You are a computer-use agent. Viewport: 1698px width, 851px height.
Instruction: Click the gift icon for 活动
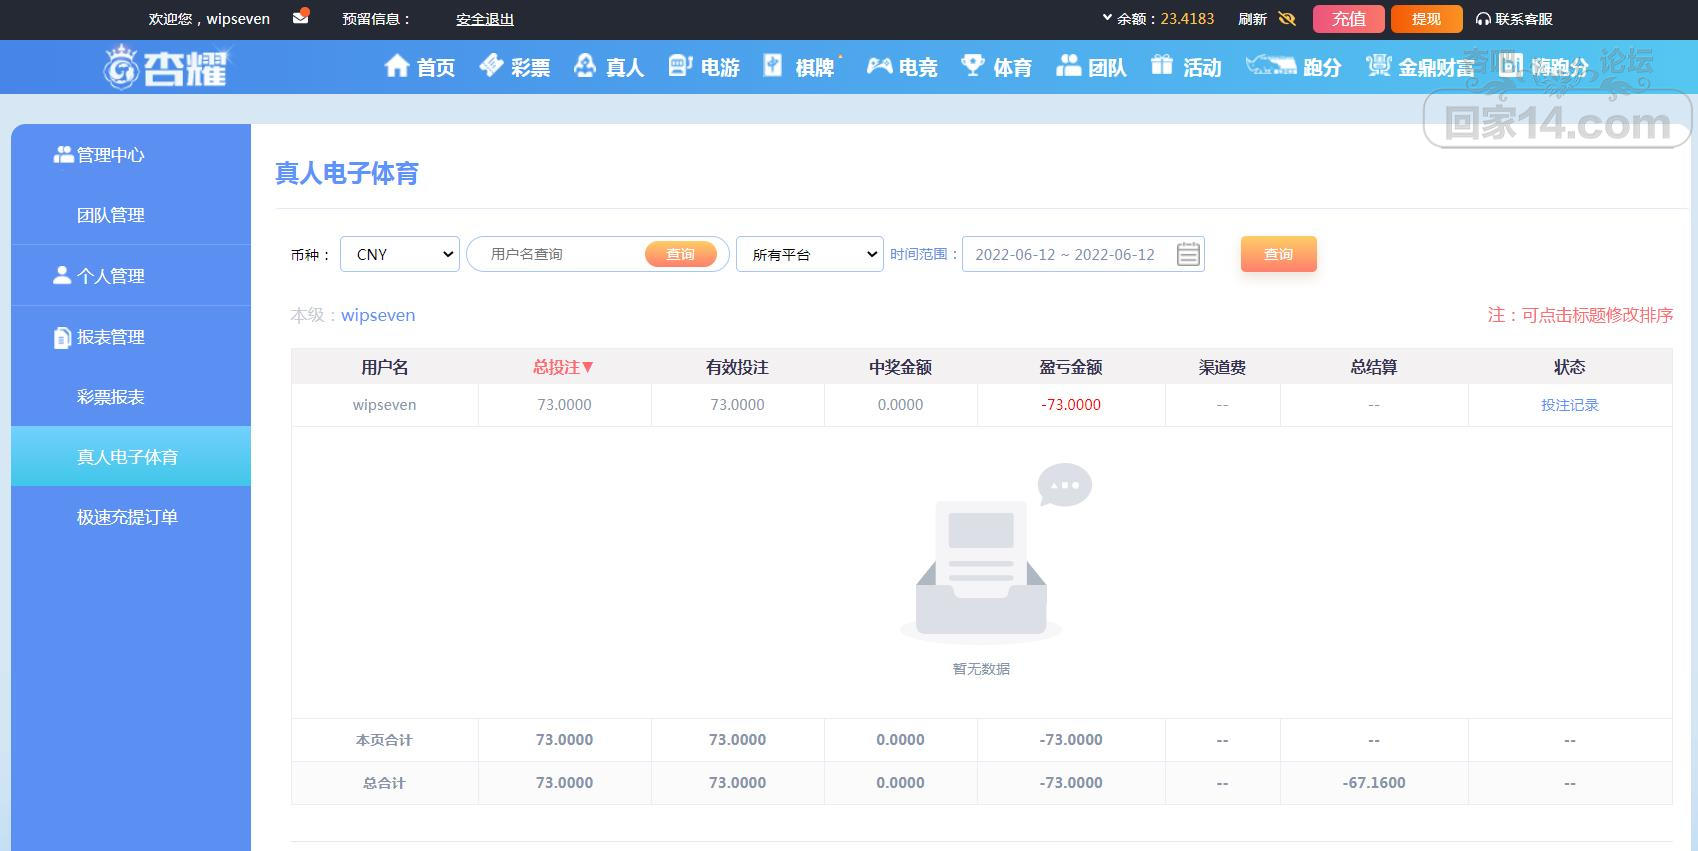[x=1161, y=66]
